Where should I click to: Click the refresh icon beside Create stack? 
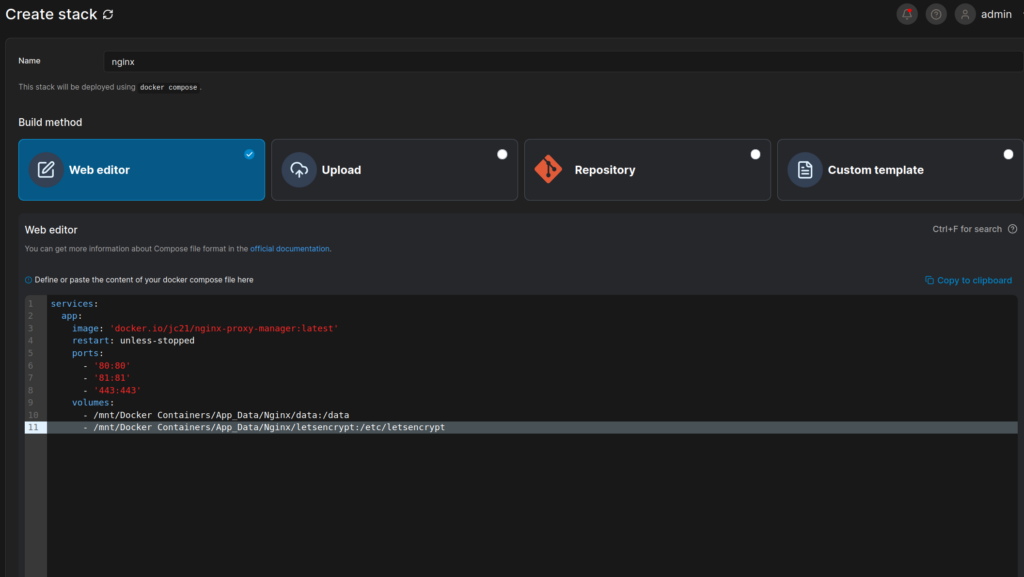108,14
